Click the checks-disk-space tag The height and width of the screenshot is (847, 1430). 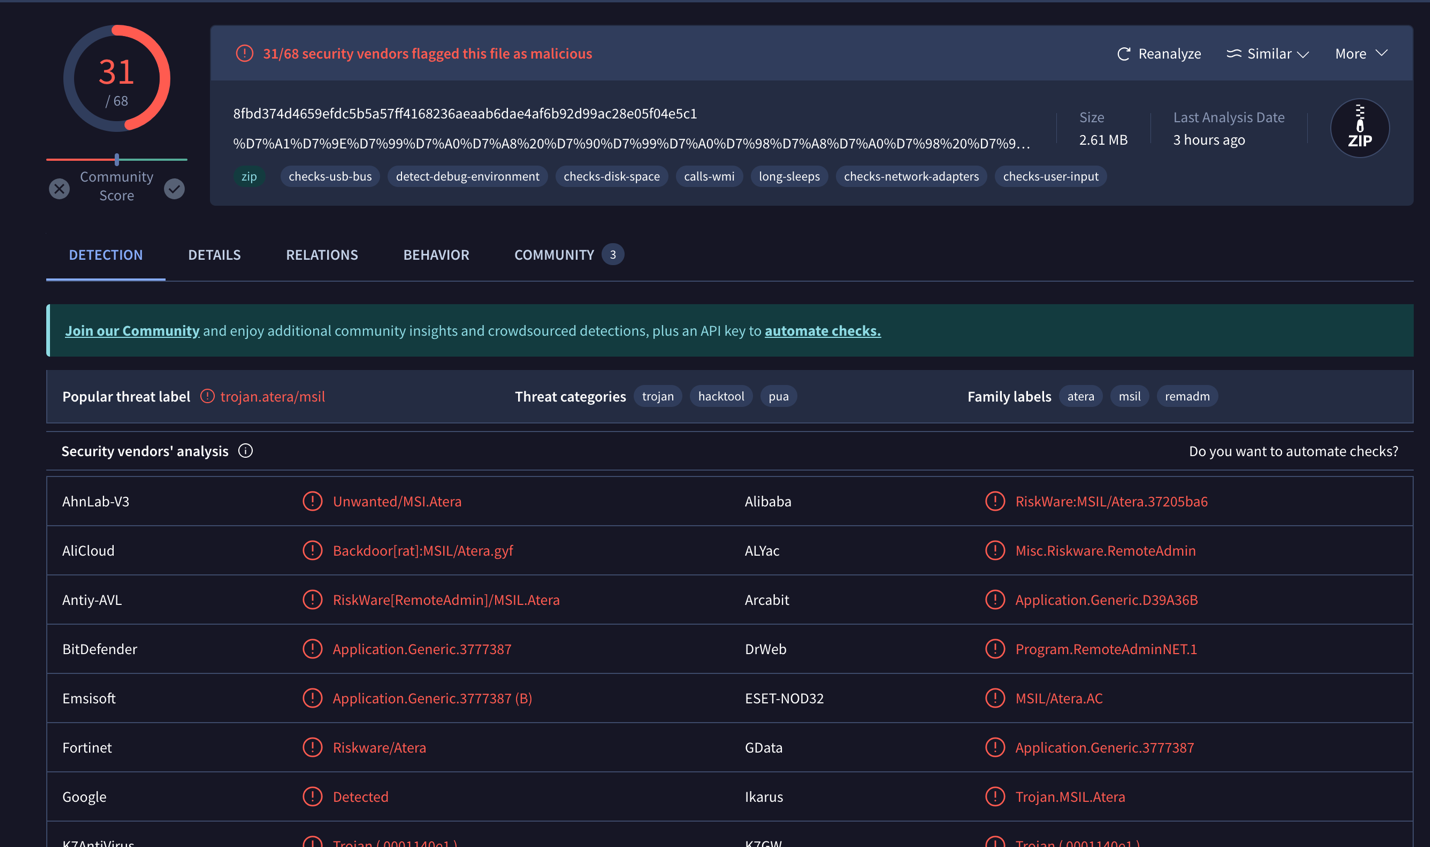[612, 176]
